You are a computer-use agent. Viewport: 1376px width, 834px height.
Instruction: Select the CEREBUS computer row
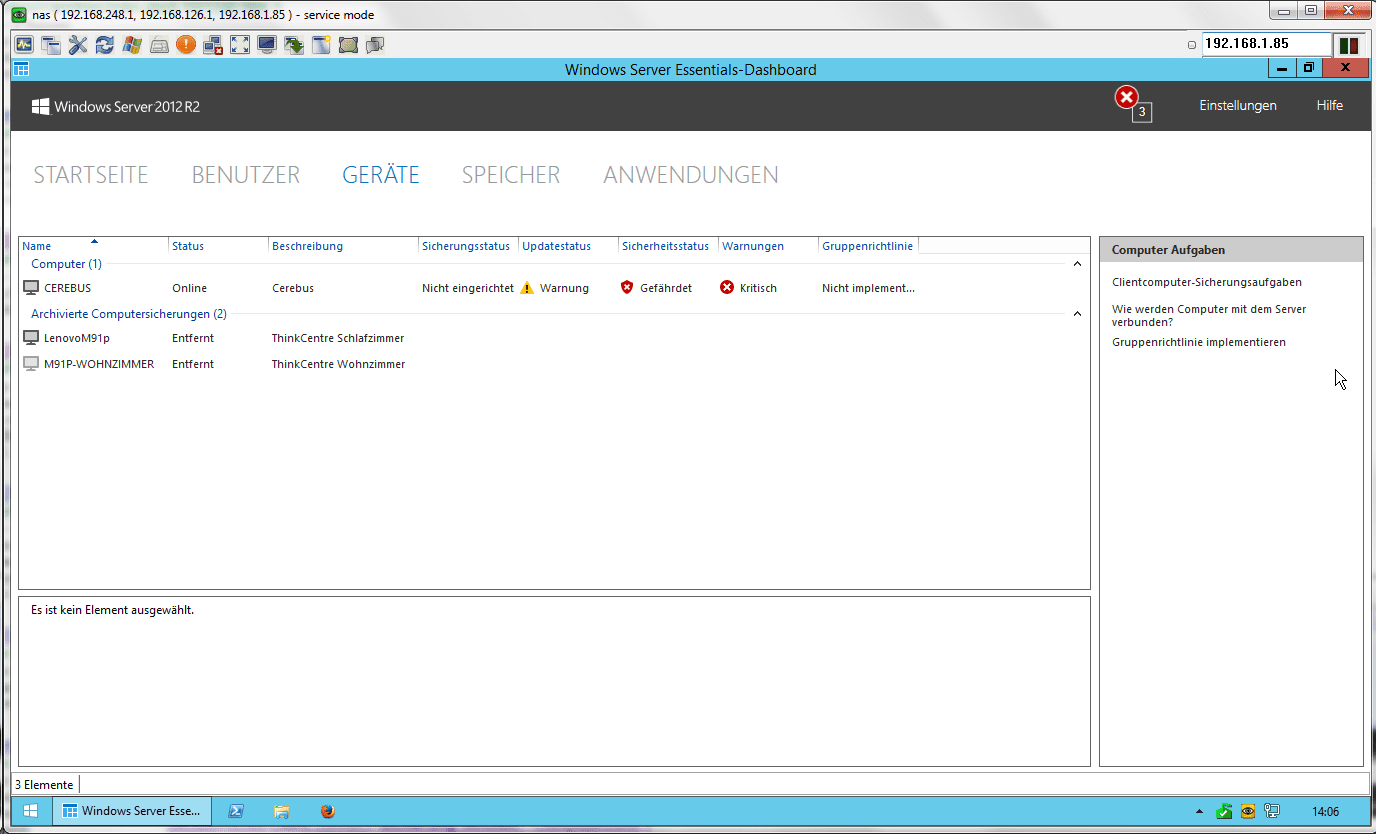coord(554,288)
